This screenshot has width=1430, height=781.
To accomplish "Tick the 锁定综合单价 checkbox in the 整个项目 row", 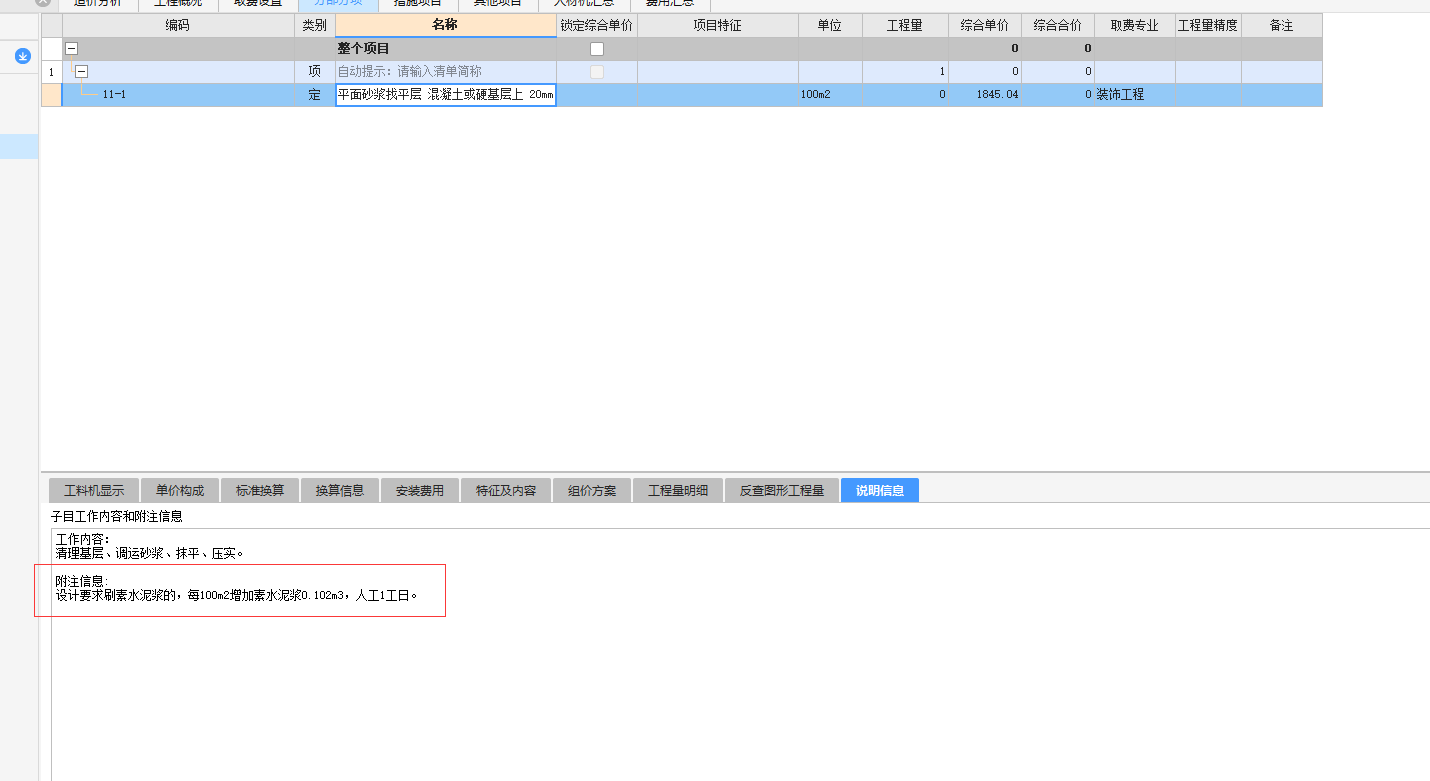I will click(597, 49).
